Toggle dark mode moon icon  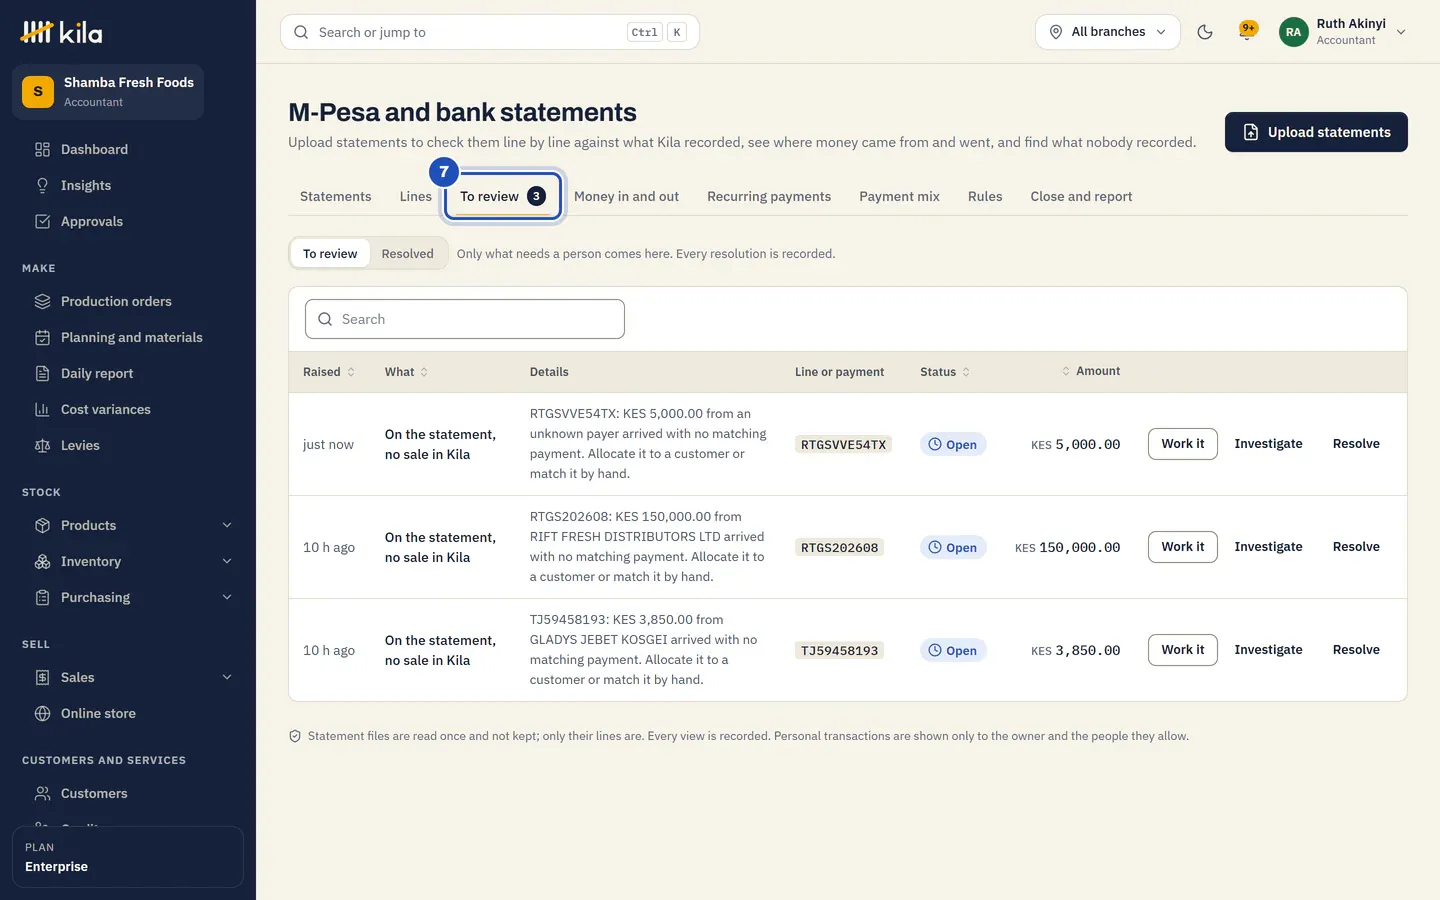click(x=1205, y=32)
